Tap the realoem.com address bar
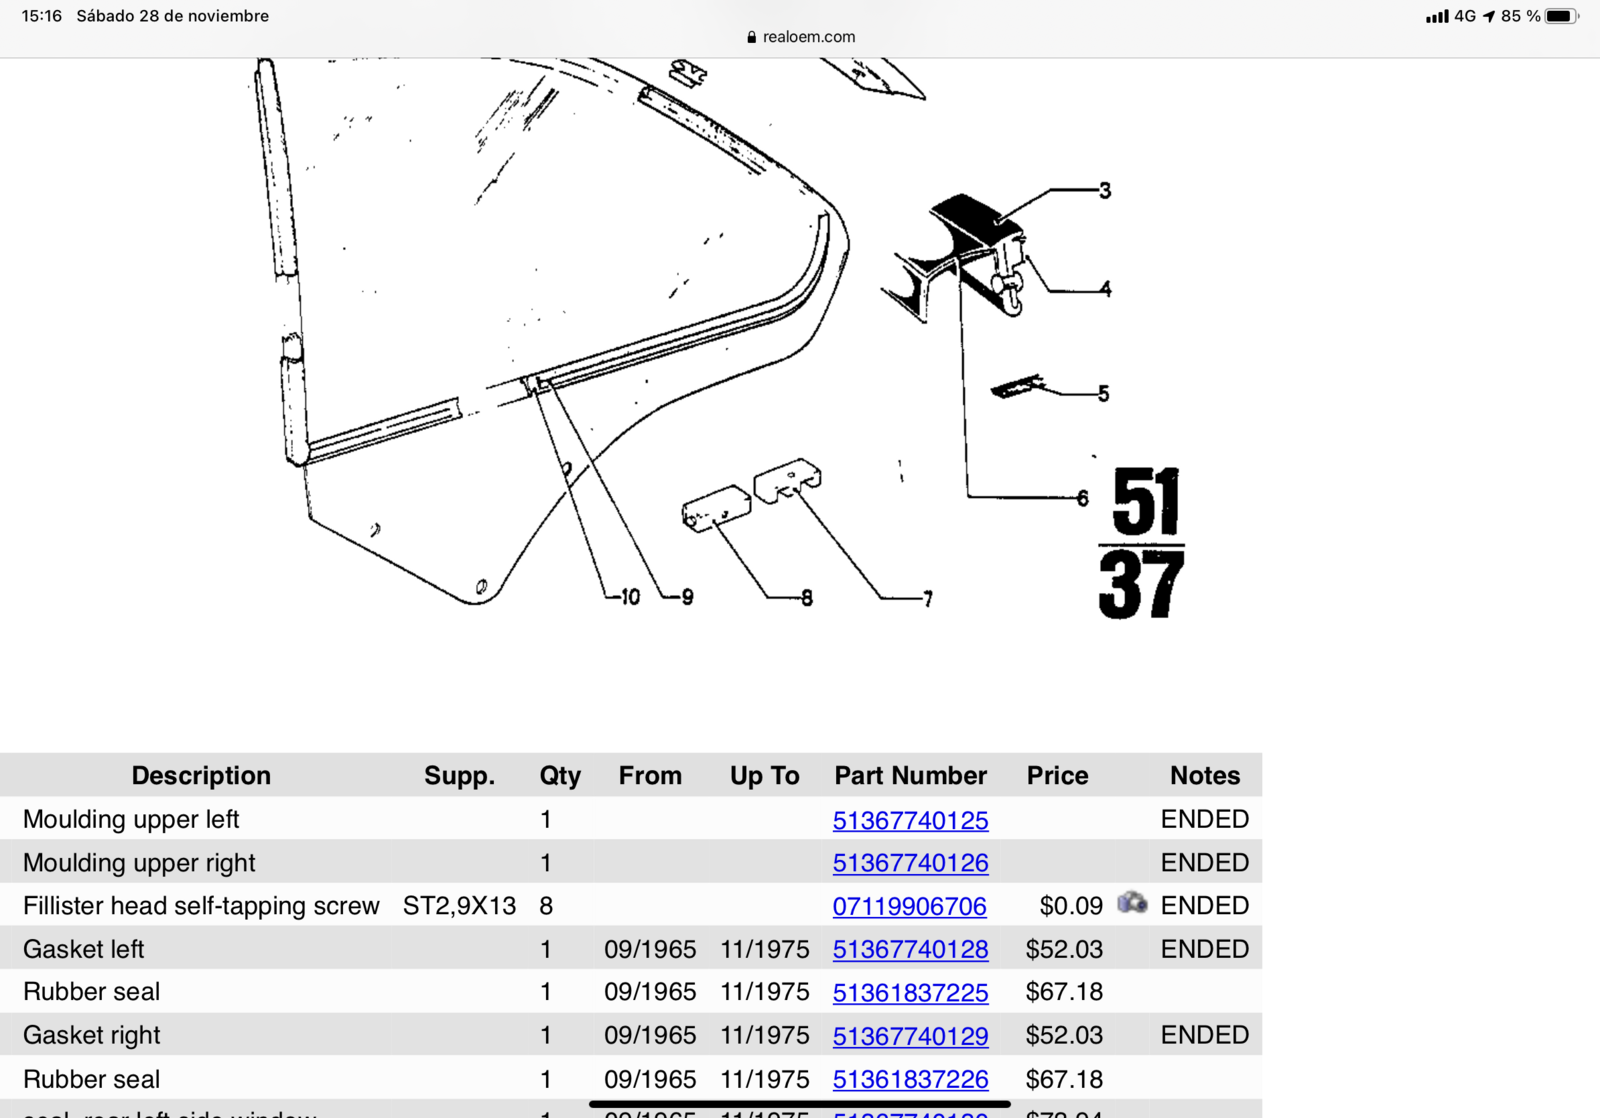This screenshot has width=1600, height=1118. [808, 37]
